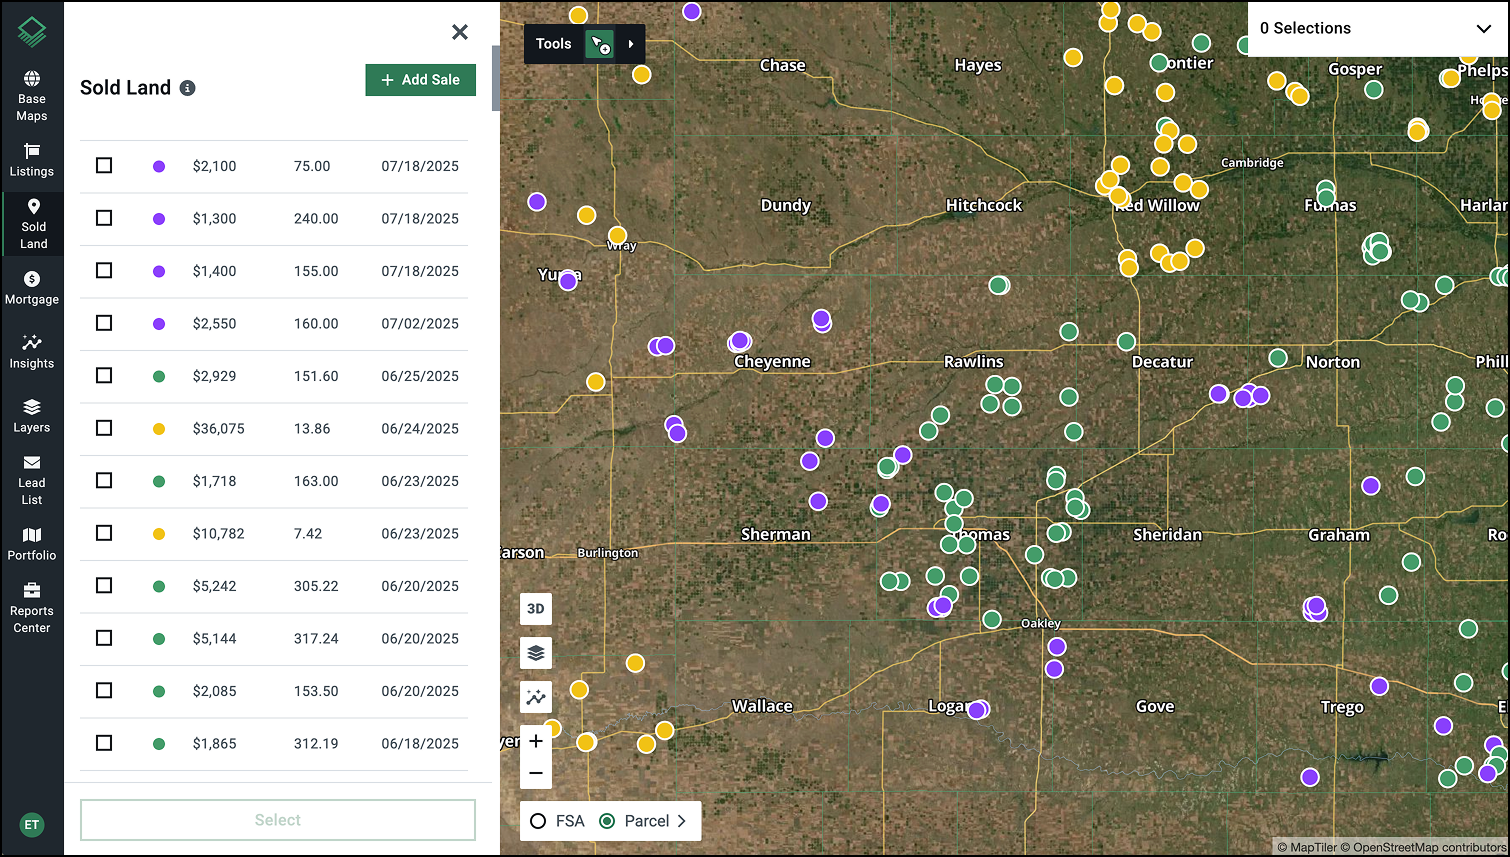Select the map selection cursor tool
This screenshot has height=857, width=1510.
click(x=600, y=44)
